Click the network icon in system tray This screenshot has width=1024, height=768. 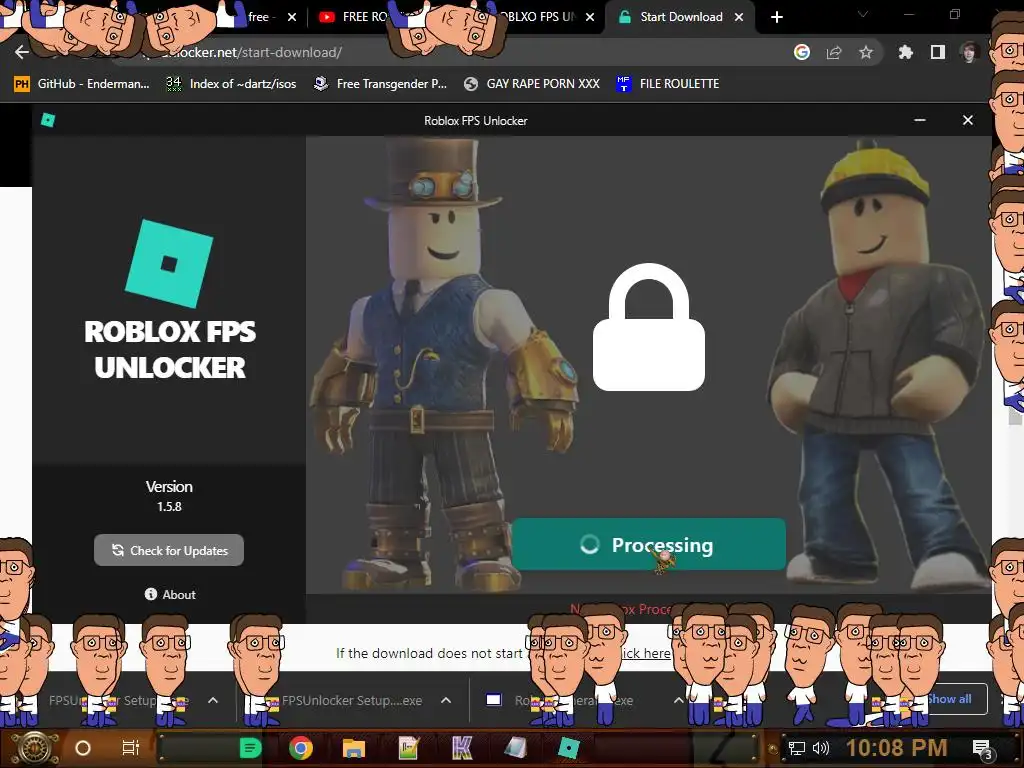click(796, 748)
